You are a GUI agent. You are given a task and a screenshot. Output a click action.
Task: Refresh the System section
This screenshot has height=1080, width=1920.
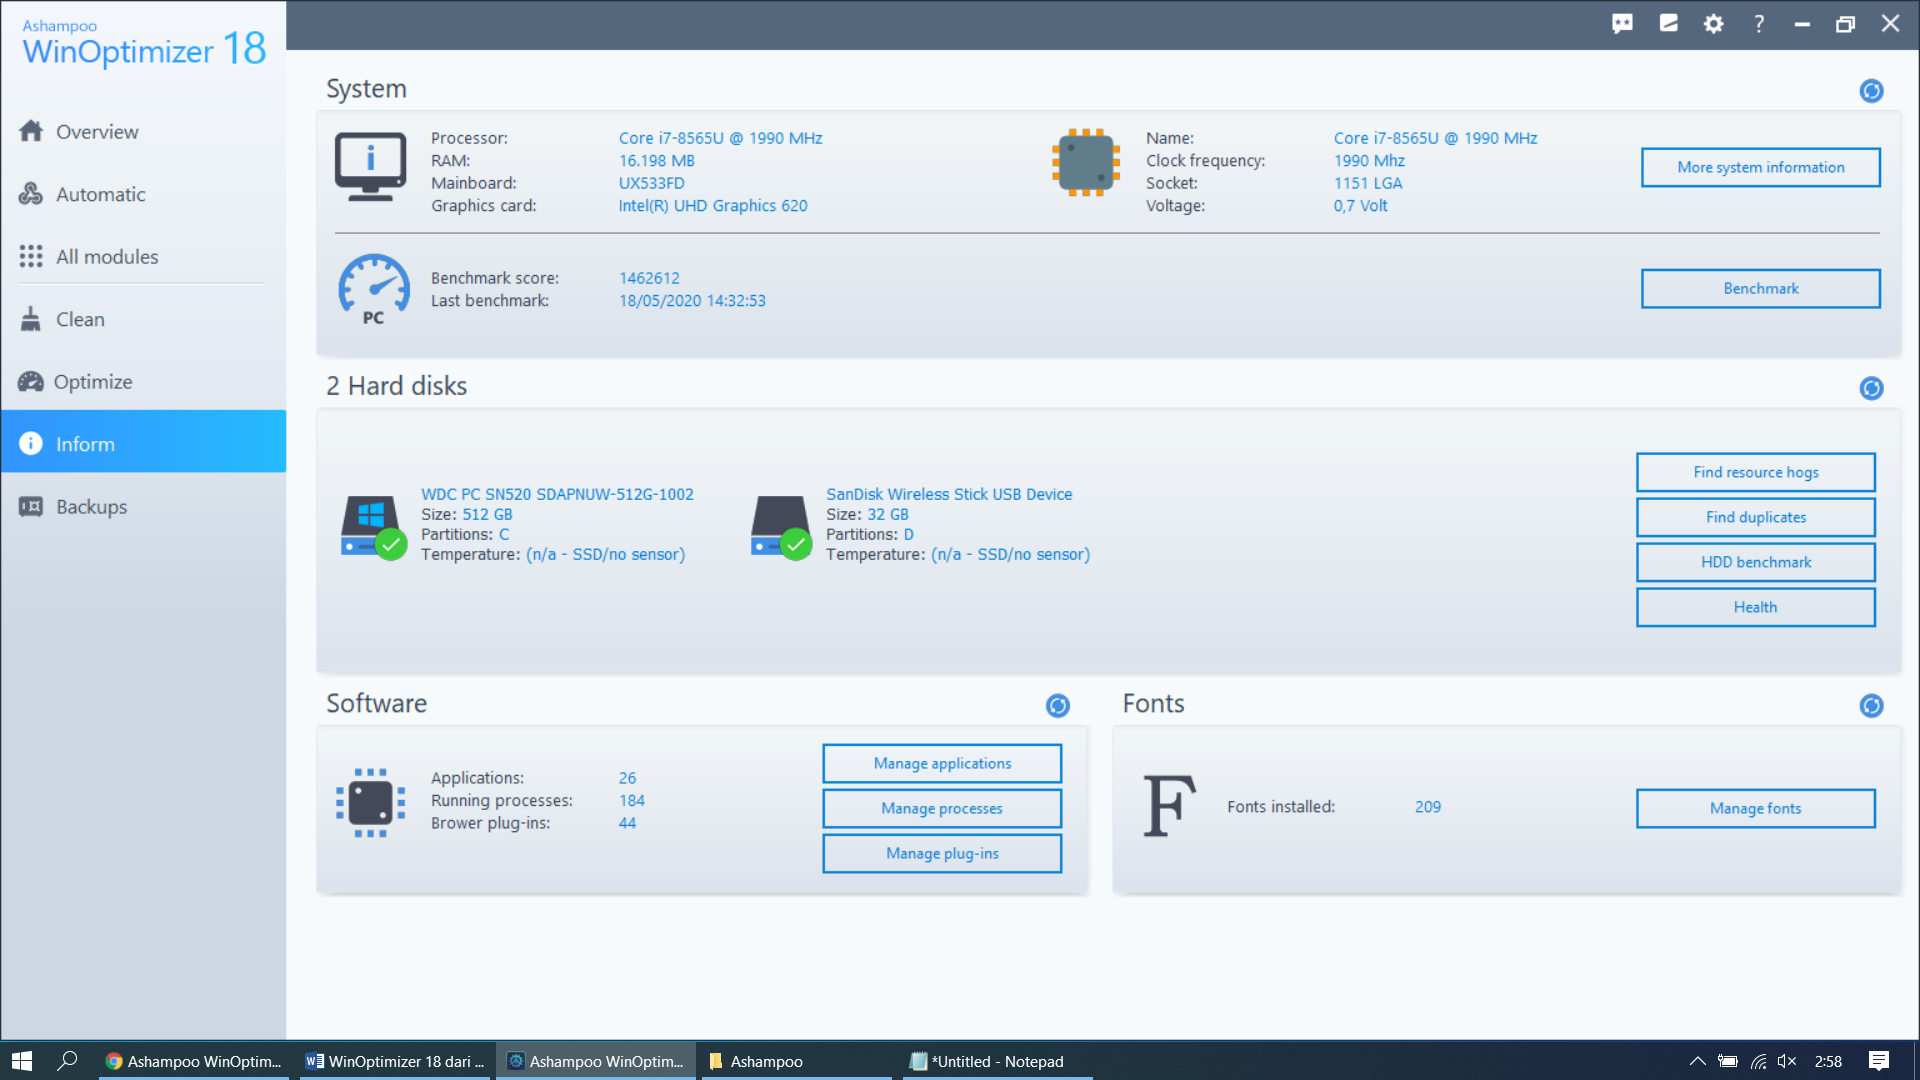(1871, 91)
